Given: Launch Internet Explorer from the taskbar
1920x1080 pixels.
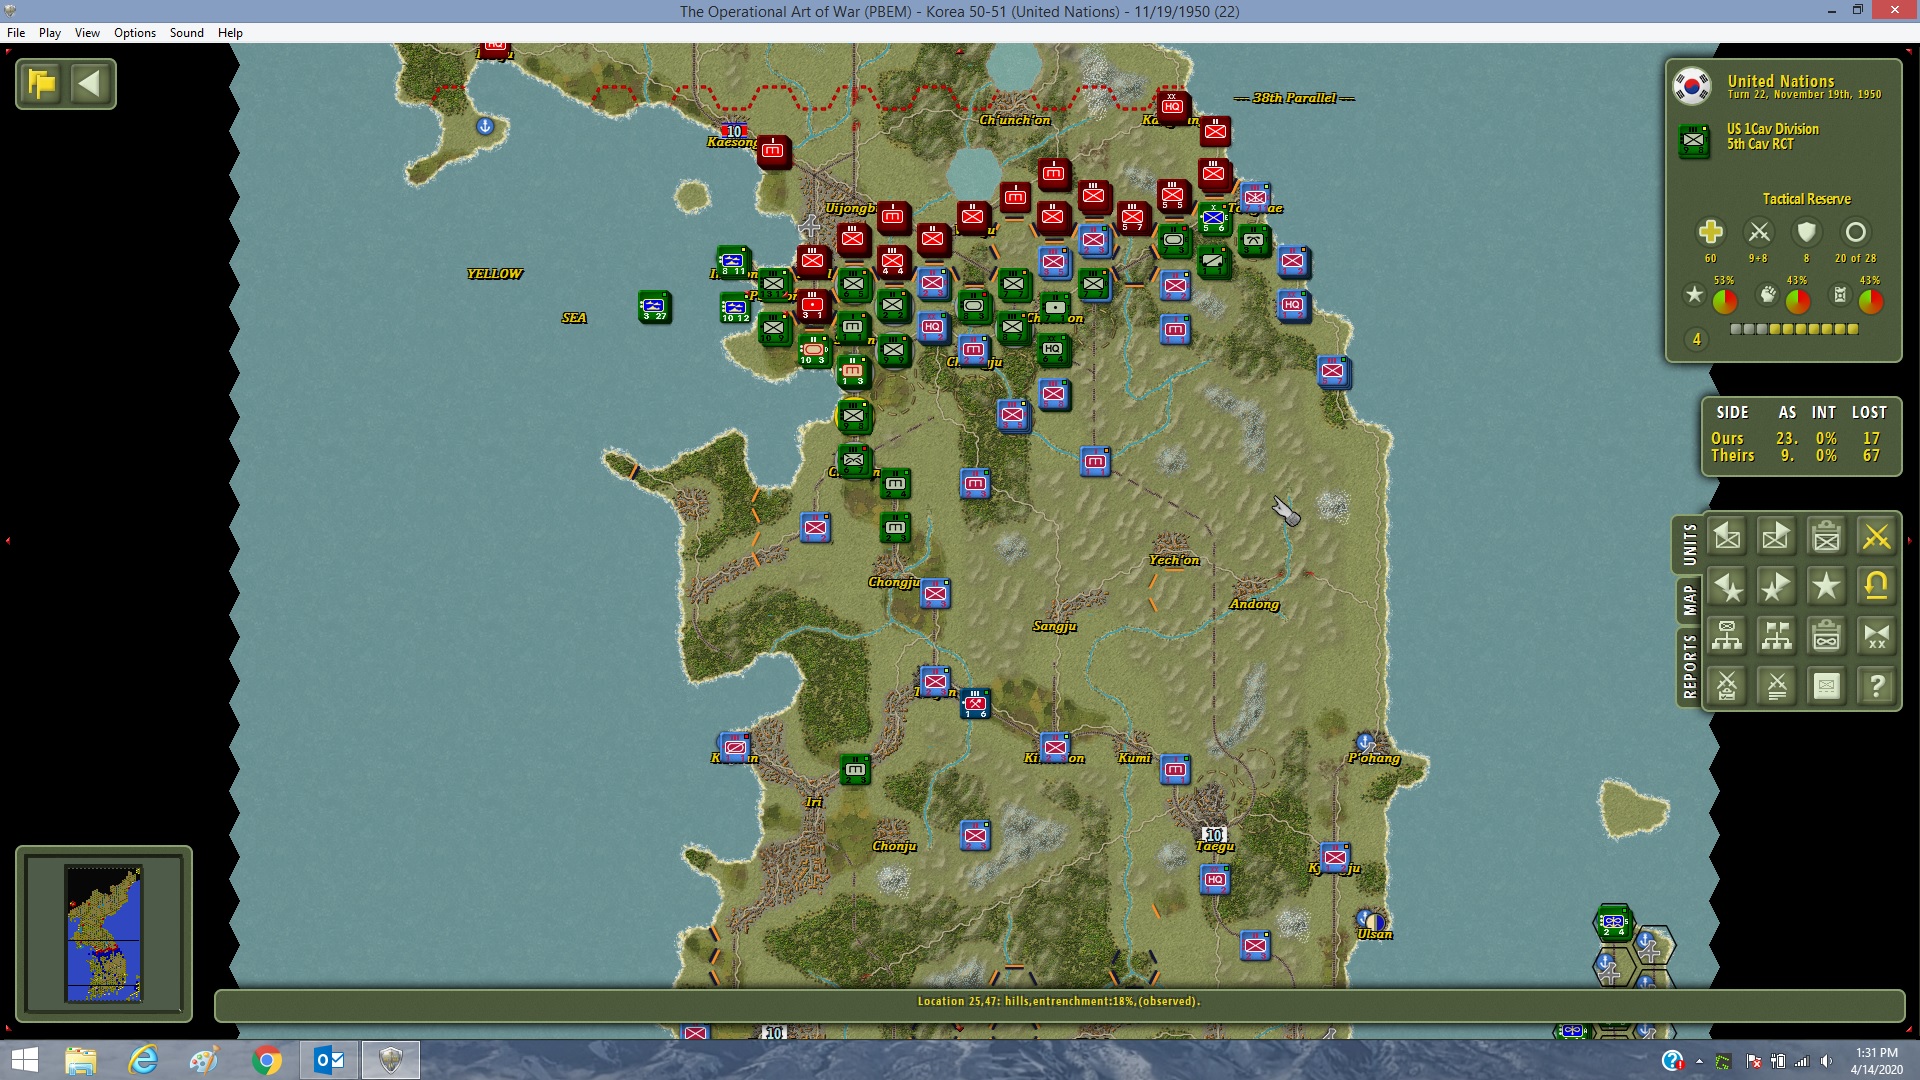Looking at the screenshot, I should [143, 1060].
